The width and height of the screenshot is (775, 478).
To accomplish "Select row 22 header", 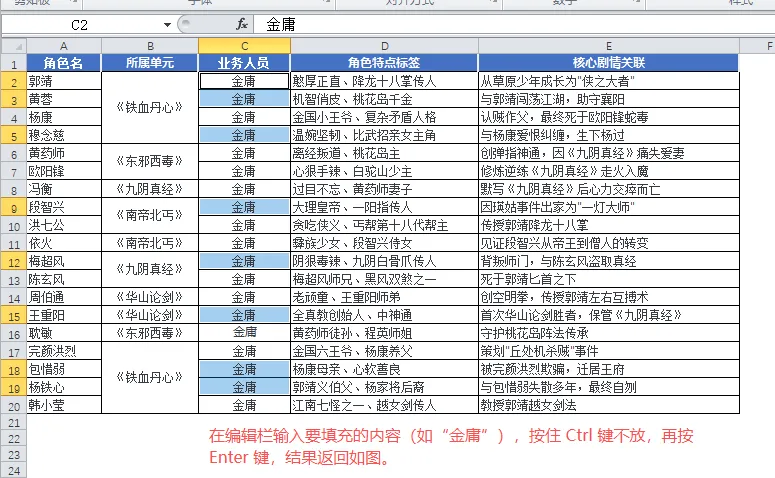I will 14,438.
